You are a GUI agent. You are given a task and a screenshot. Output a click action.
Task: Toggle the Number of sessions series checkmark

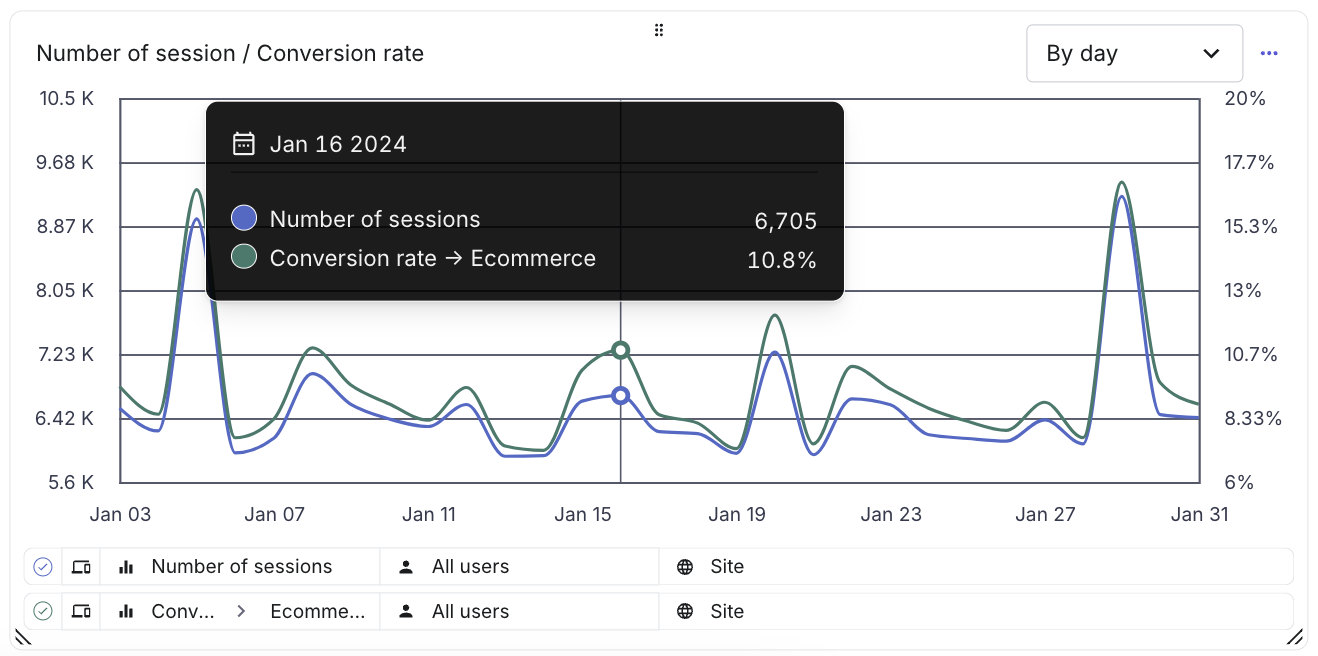pos(43,567)
